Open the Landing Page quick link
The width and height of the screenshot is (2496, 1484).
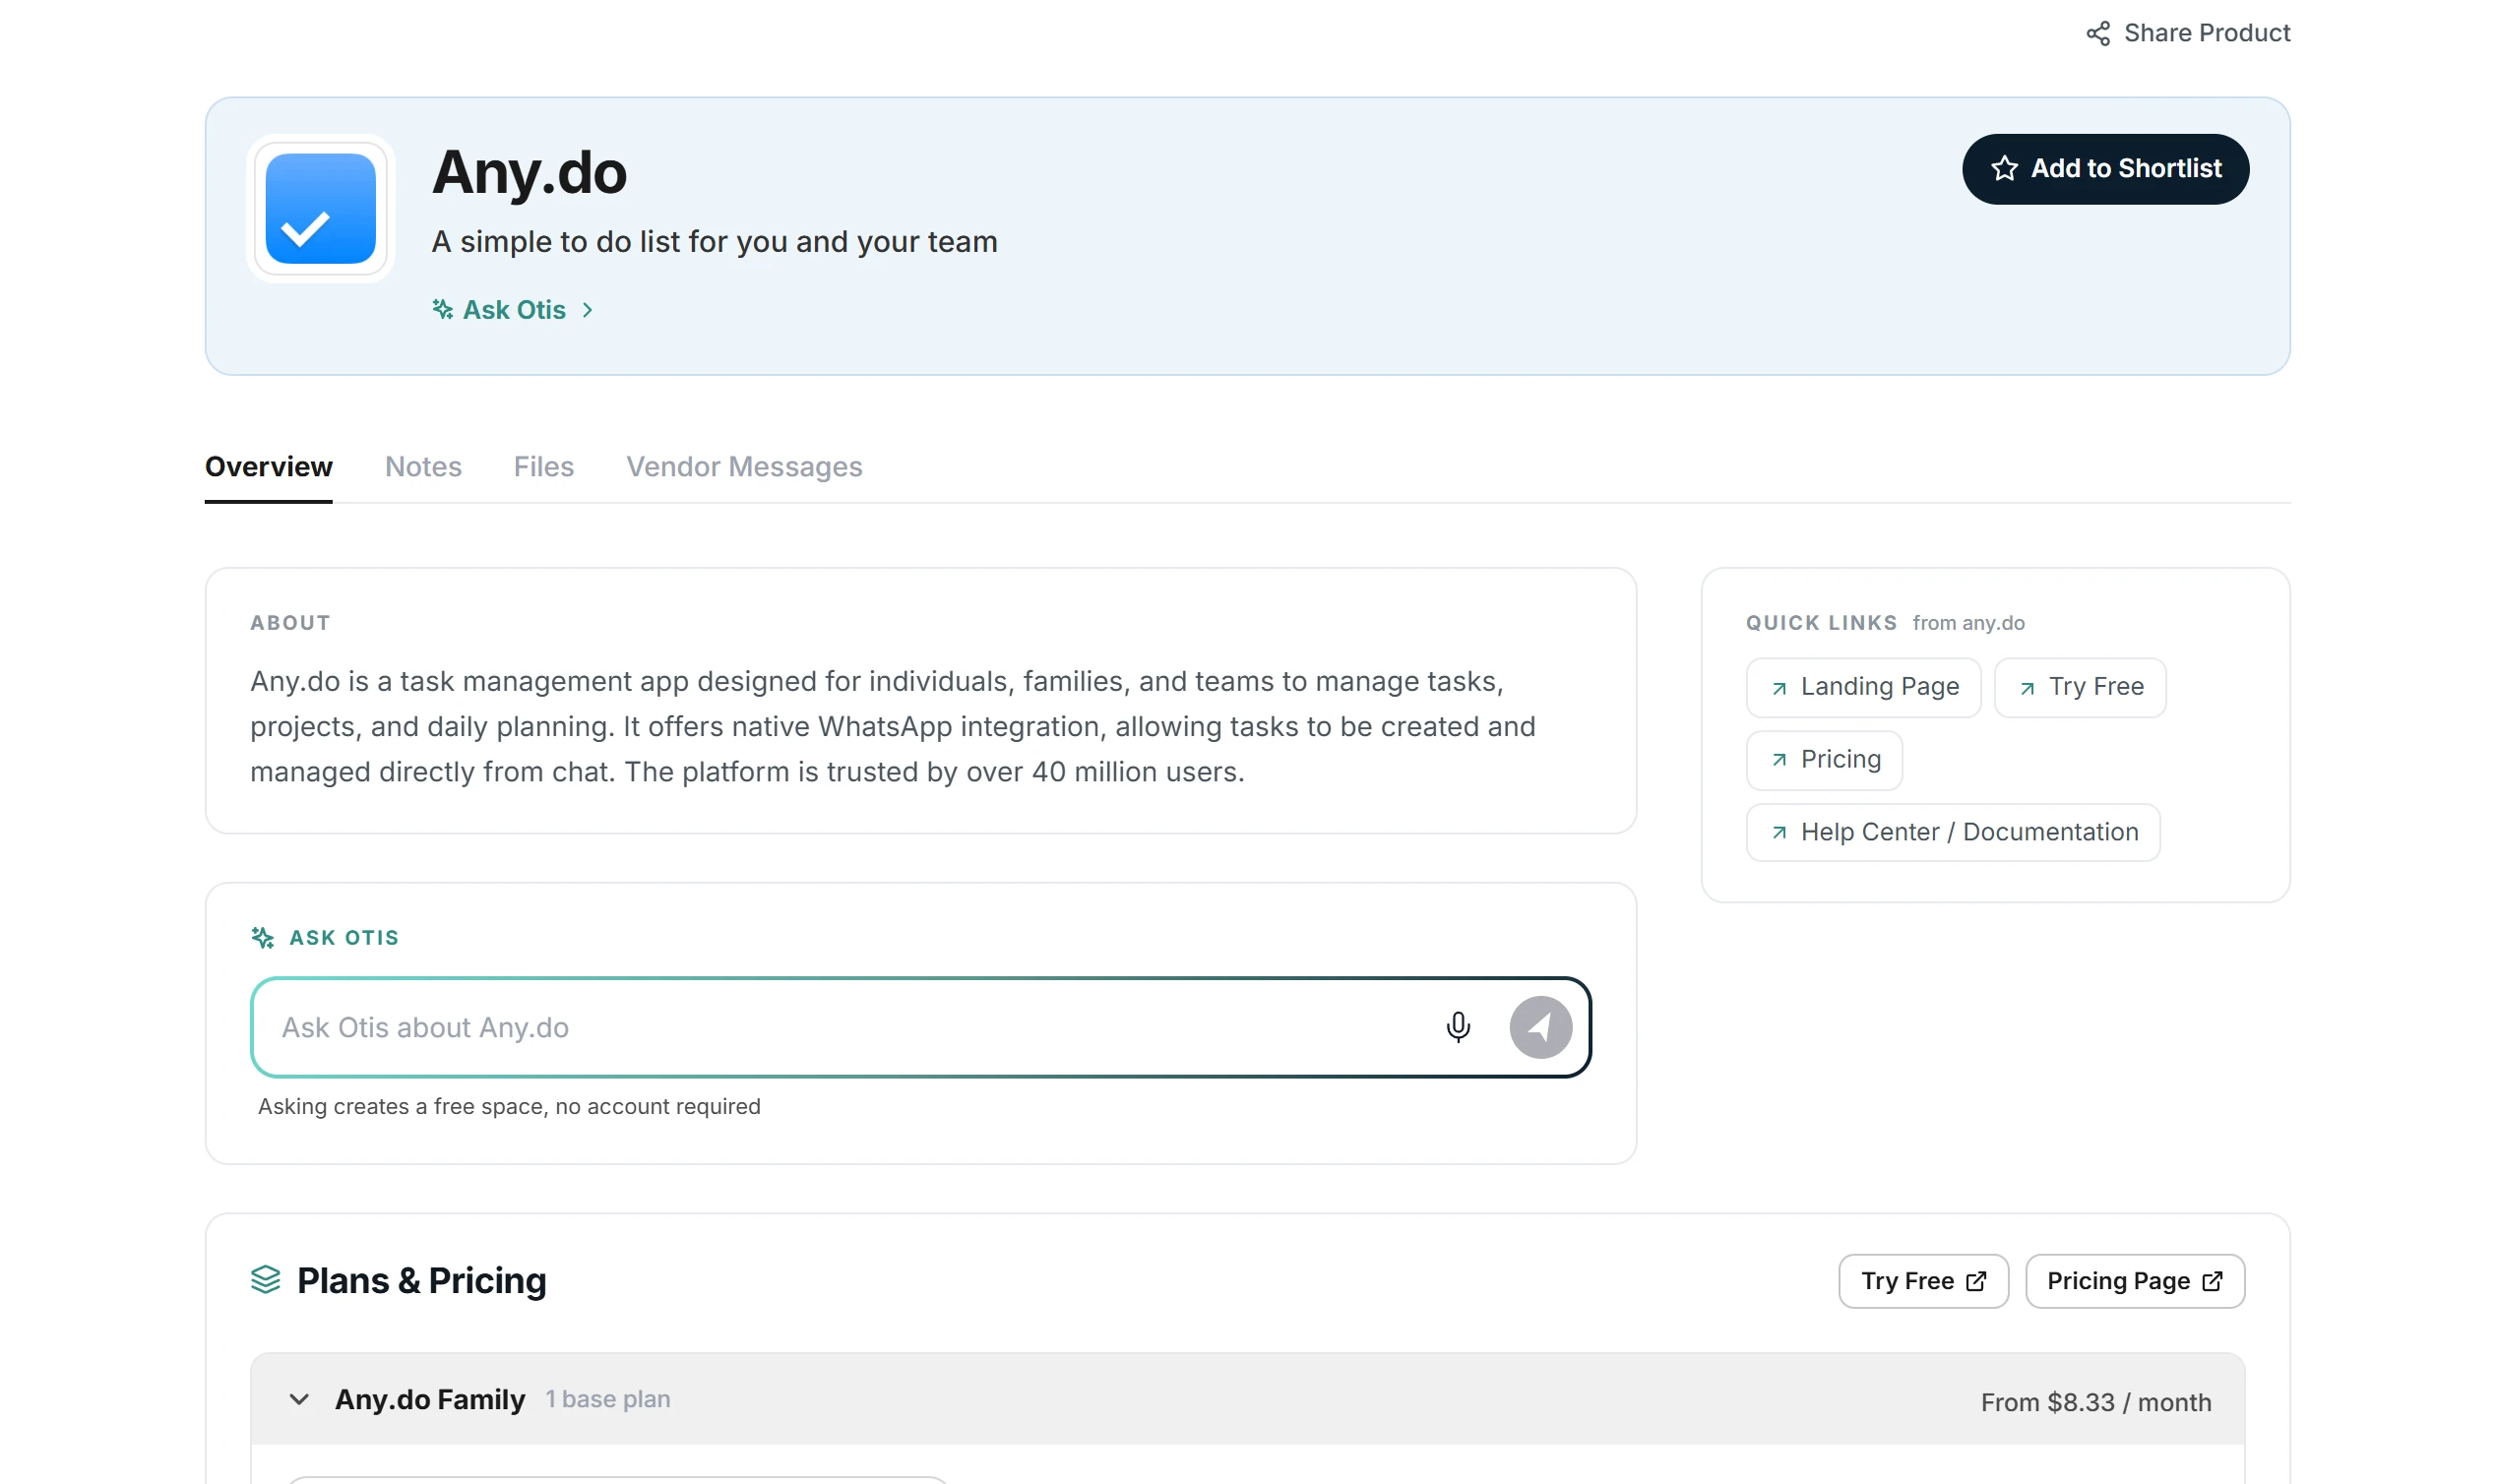coord(1863,687)
